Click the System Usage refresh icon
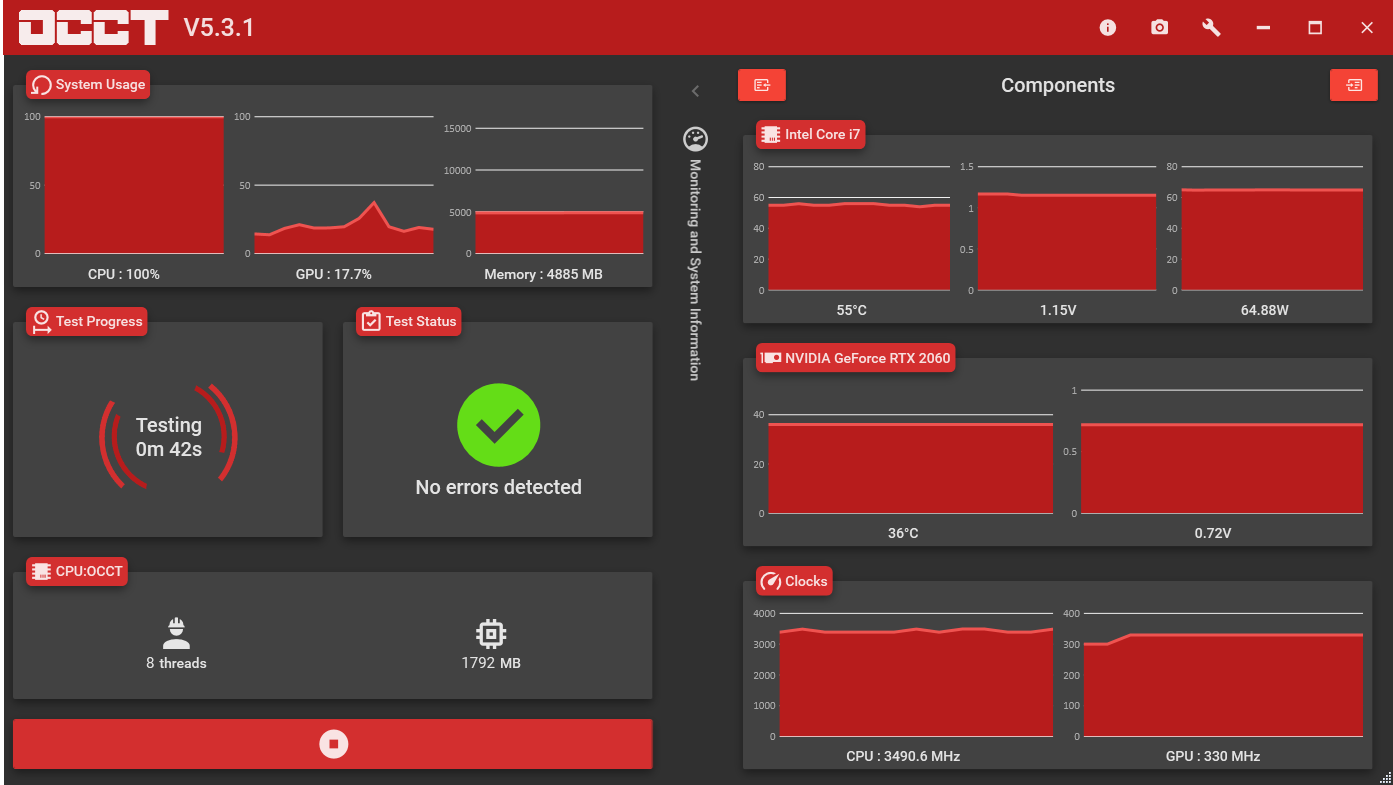This screenshot has width=1393, height=785. 42,85
